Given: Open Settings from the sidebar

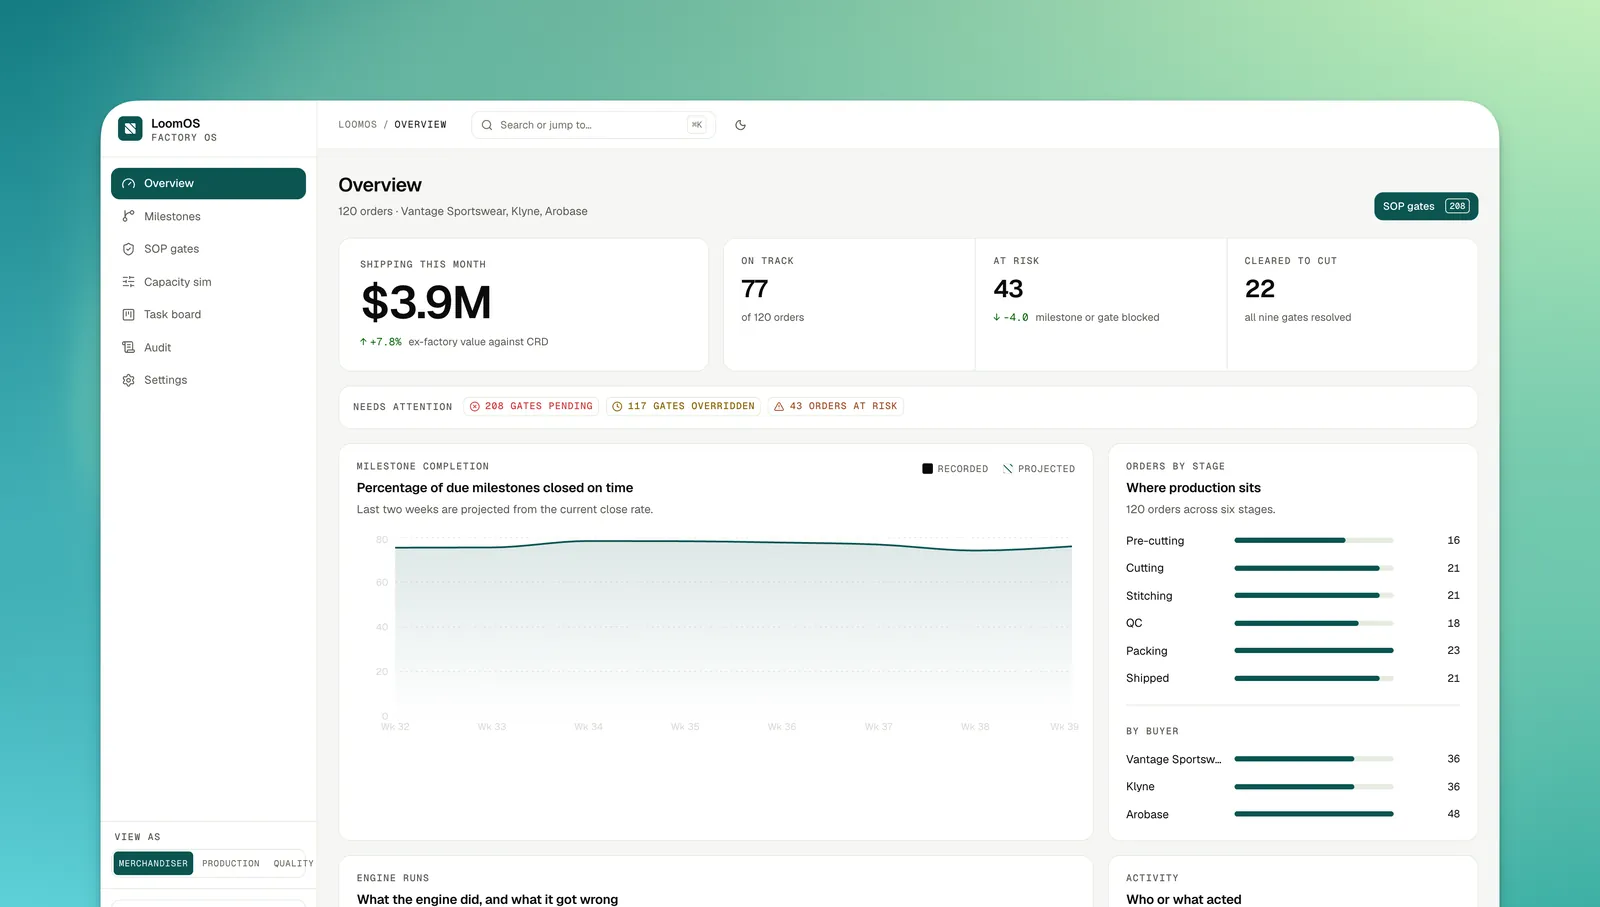Looking at the screenshot, I should (208, 380).
